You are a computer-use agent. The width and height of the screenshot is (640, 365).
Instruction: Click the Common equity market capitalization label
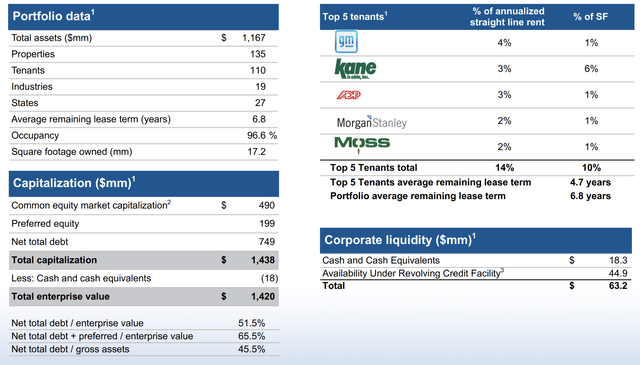click(91, 205)
